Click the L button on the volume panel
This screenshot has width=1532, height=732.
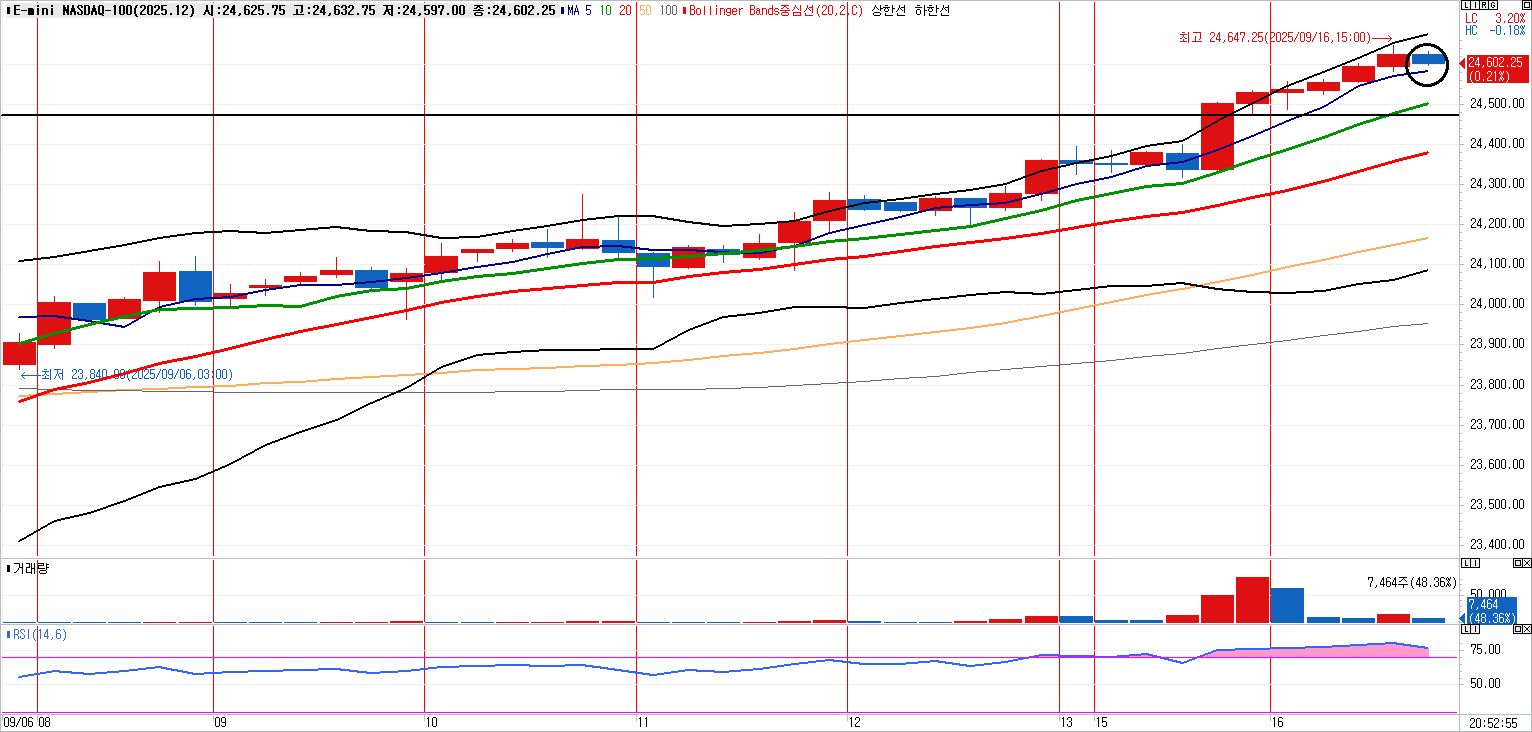(x=1466, y=564)
